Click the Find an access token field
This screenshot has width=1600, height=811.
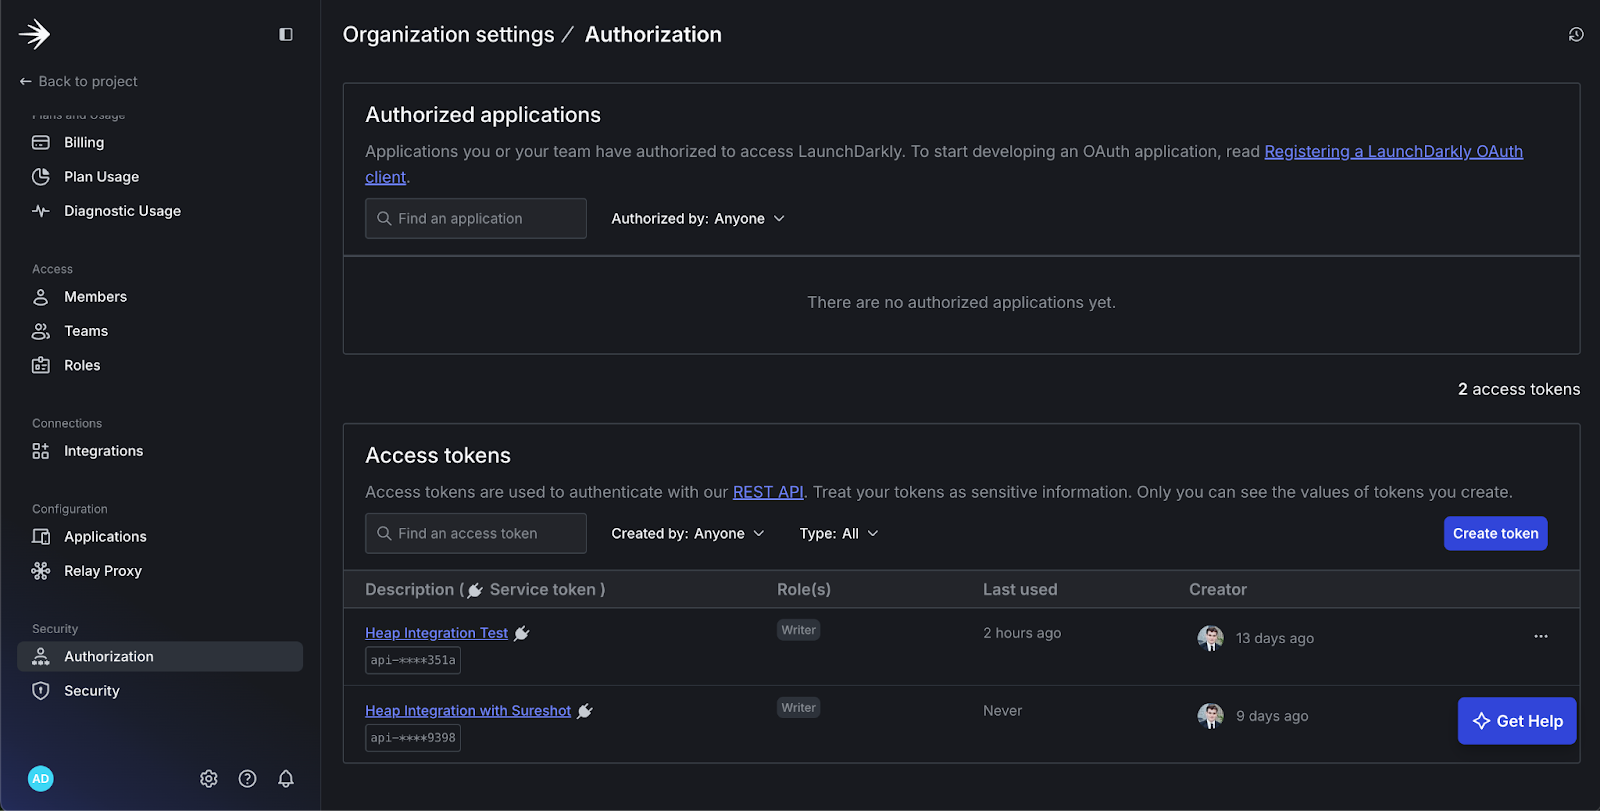tap(476, 534)
